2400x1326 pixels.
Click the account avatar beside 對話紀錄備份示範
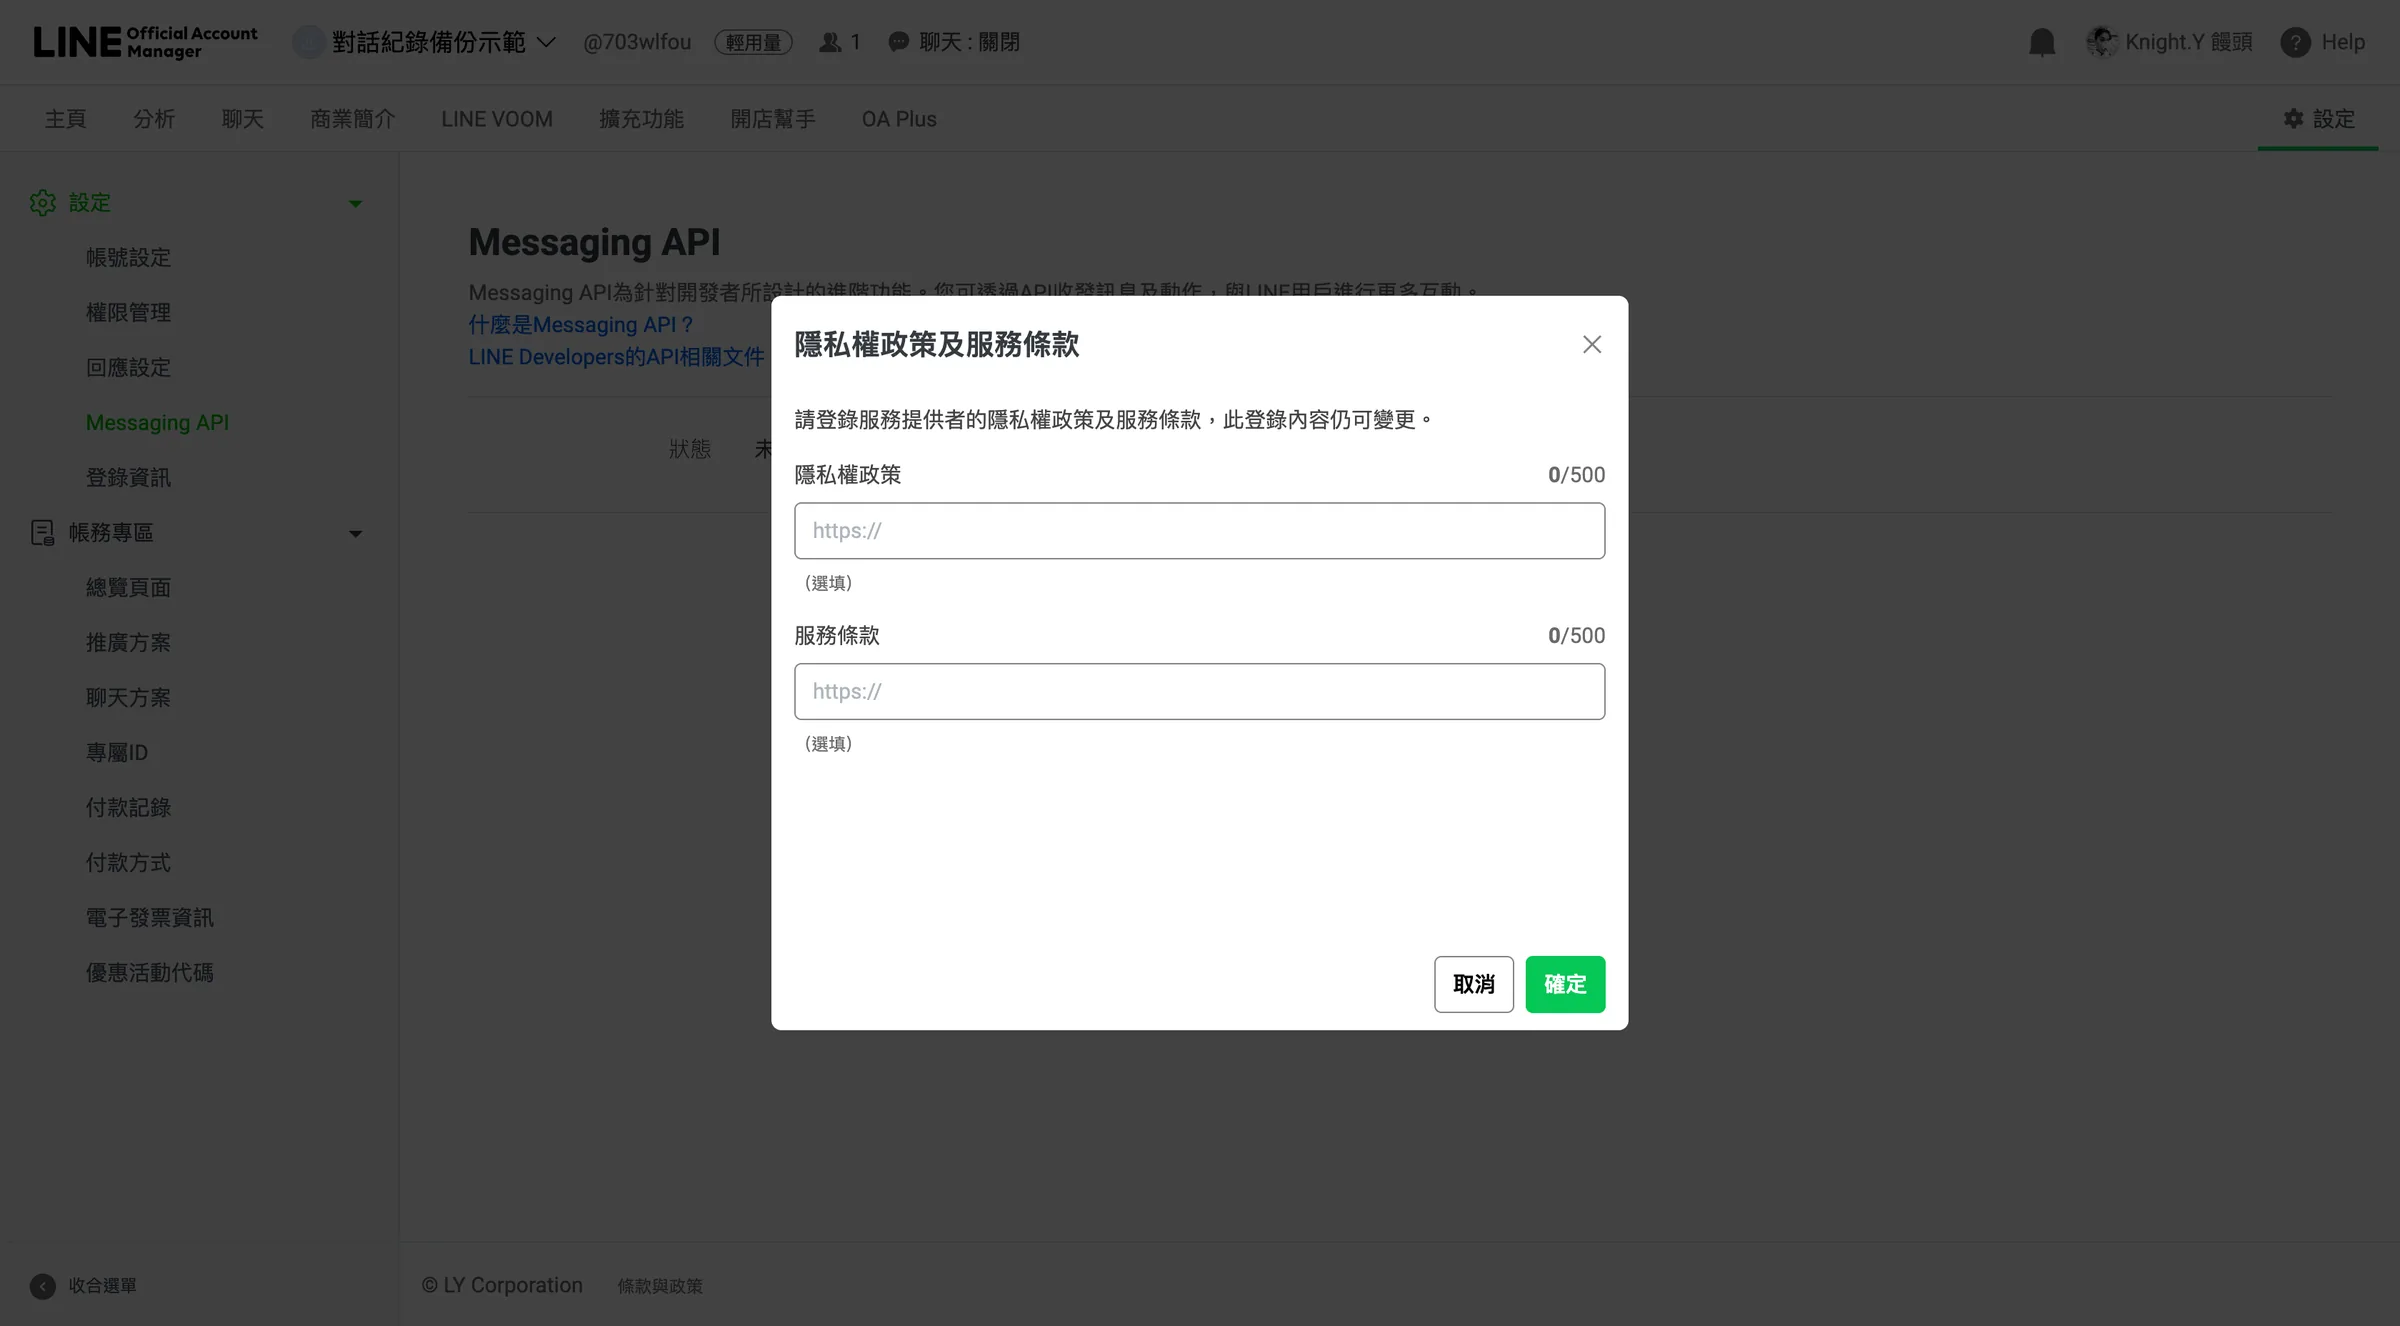coord(309,42)
